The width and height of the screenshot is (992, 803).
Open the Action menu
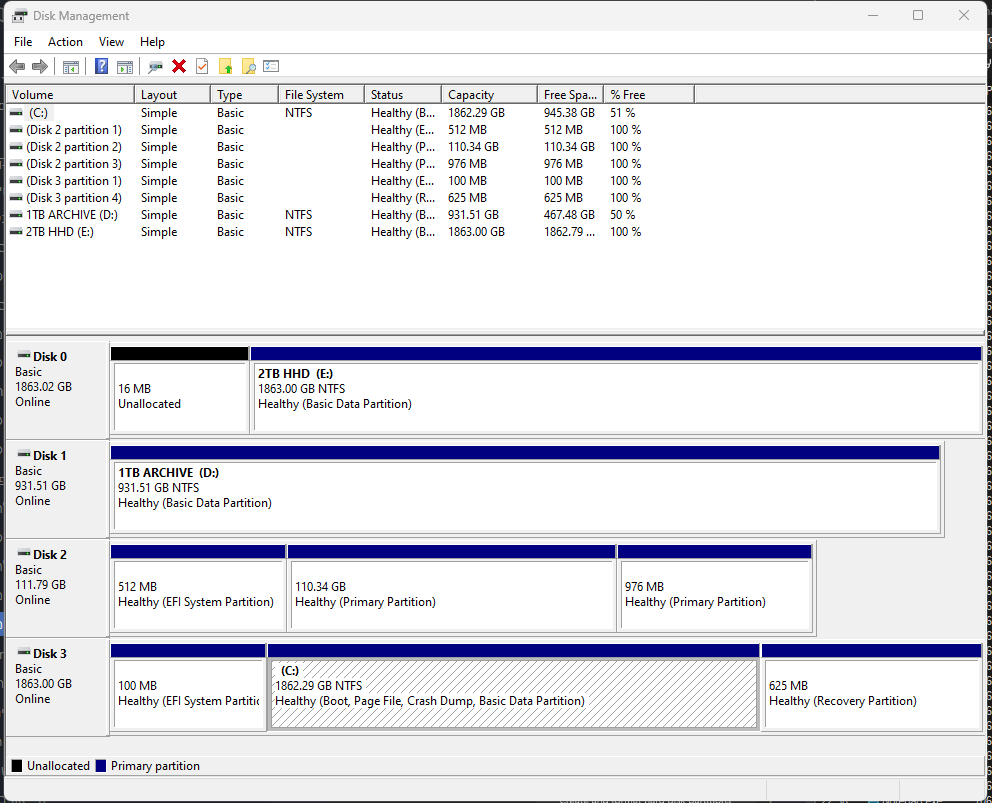coord(65,42)
